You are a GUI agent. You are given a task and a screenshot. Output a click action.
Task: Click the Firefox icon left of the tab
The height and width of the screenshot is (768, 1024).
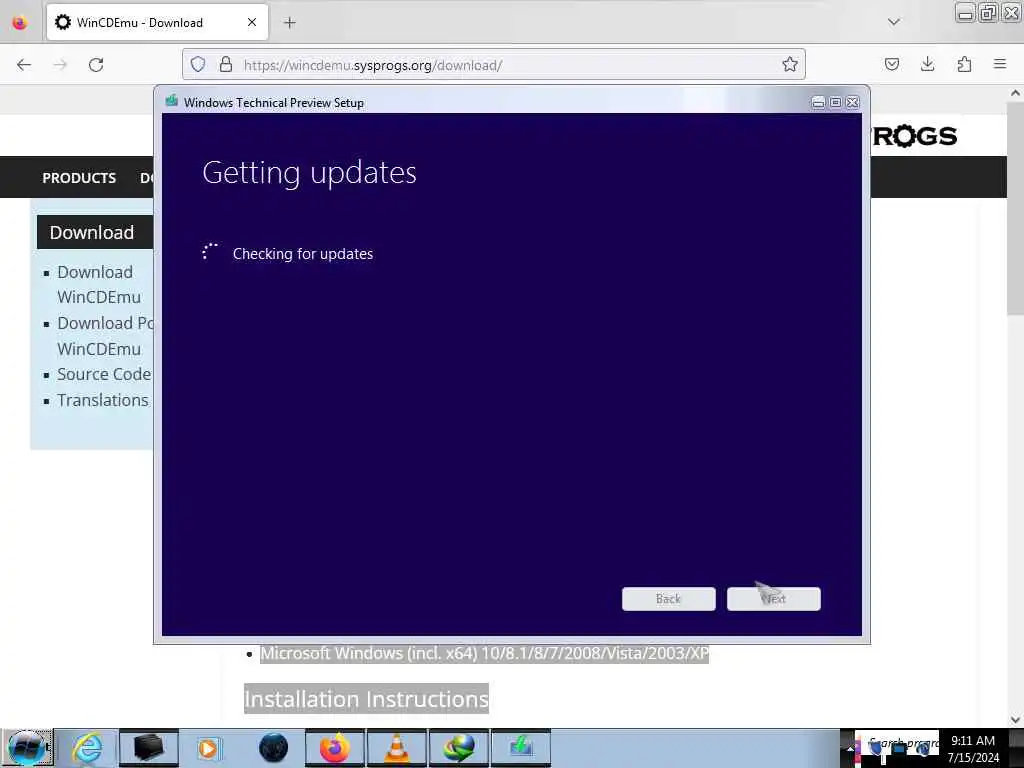coord(20,22)
